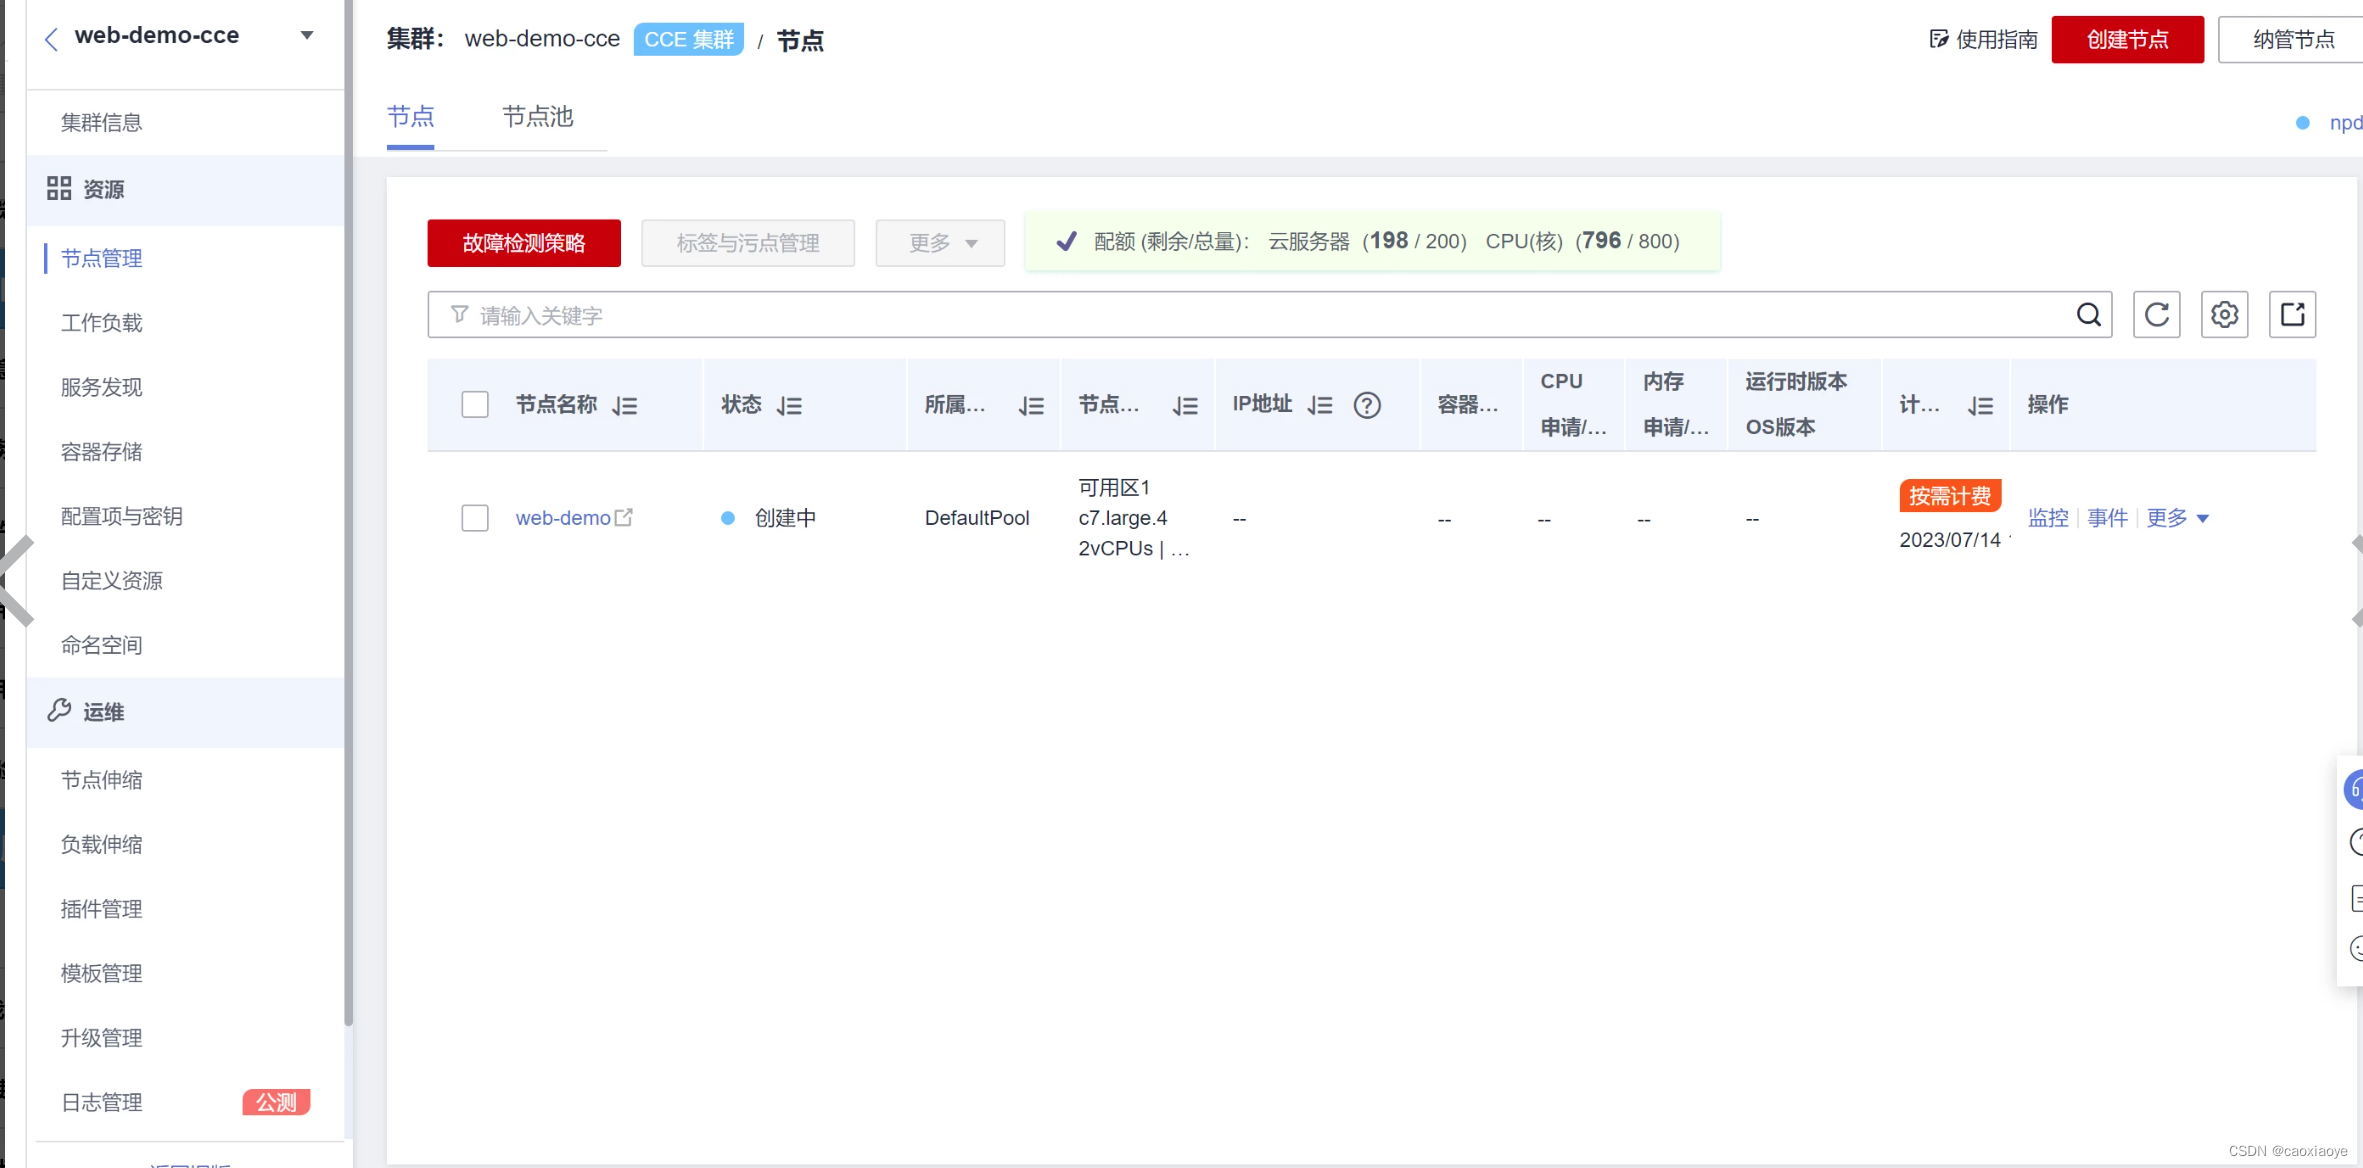Sort by IP地址 column icon
Viewport: 2363px width, 1168px height.
click(x=1320, y=405)
